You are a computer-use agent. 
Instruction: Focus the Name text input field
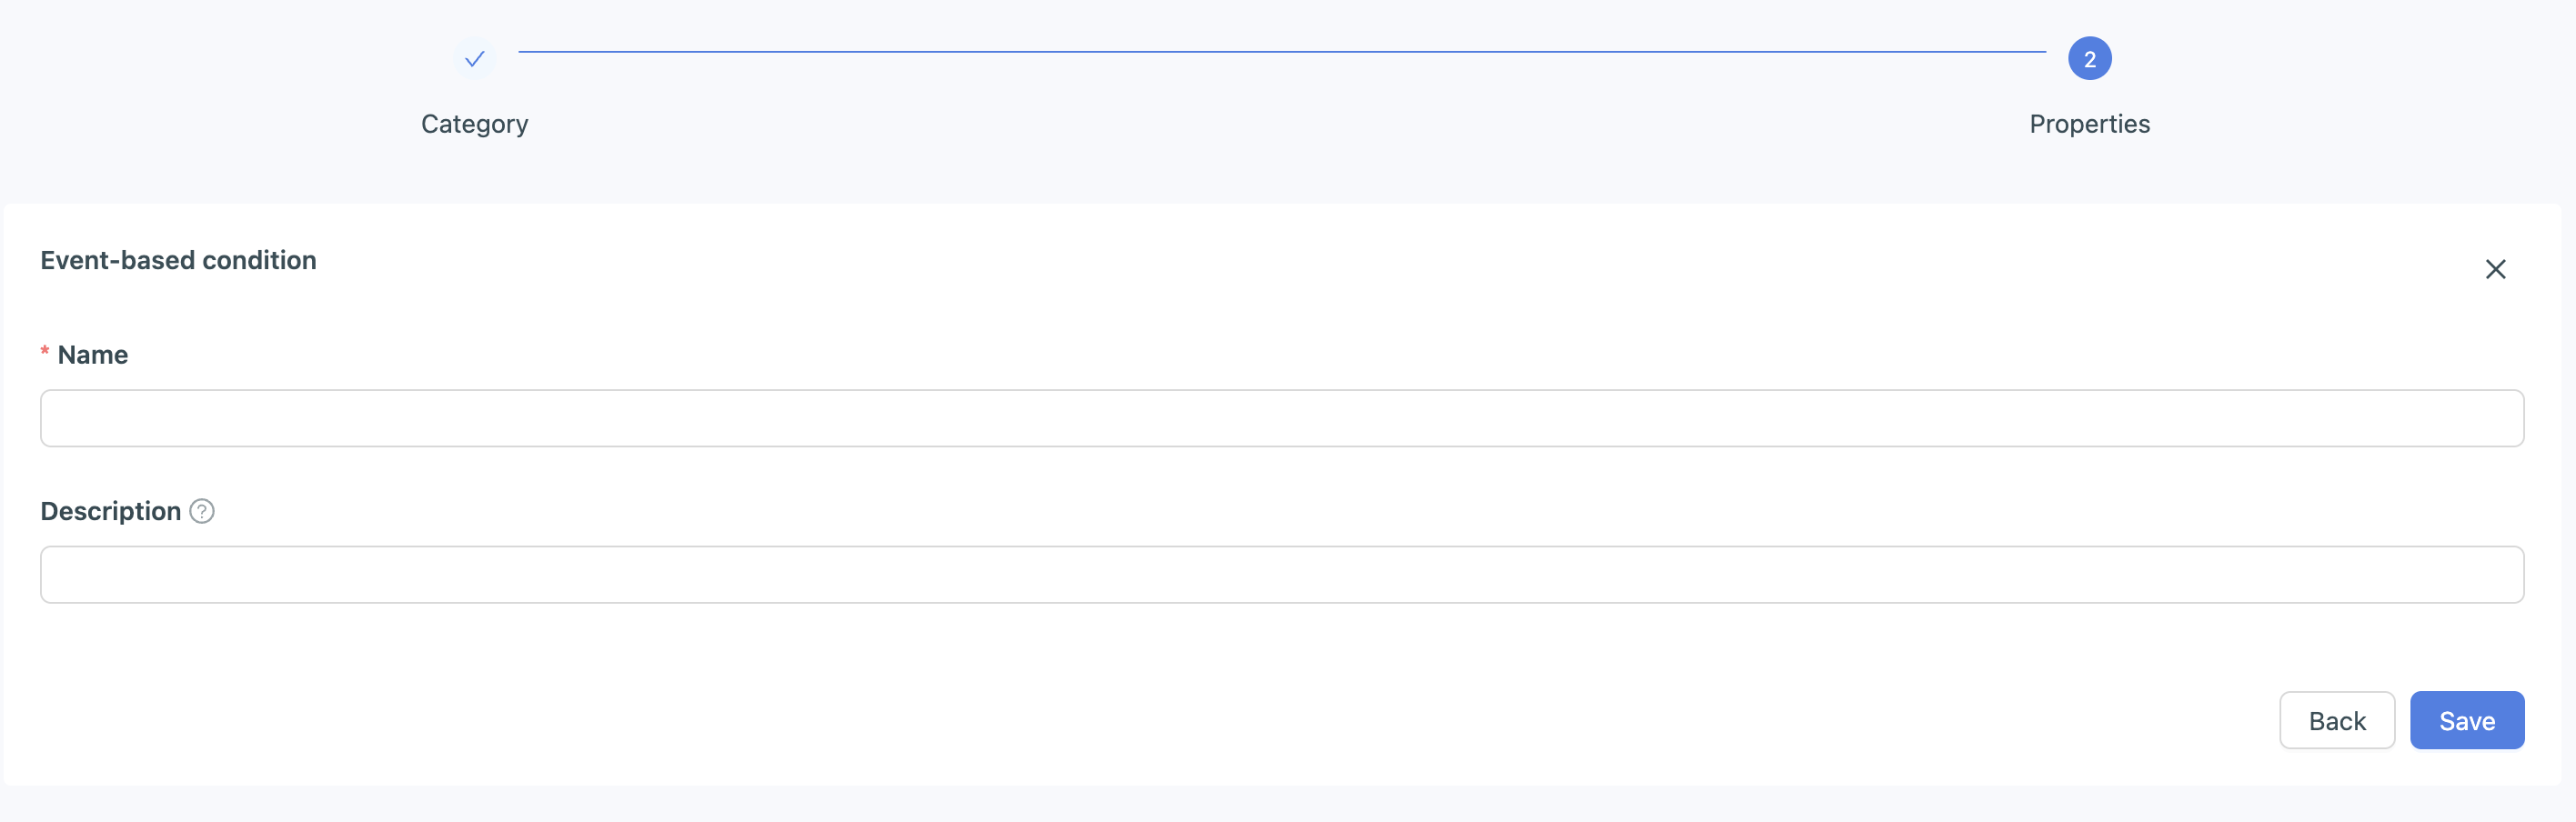pos(1281,418)
